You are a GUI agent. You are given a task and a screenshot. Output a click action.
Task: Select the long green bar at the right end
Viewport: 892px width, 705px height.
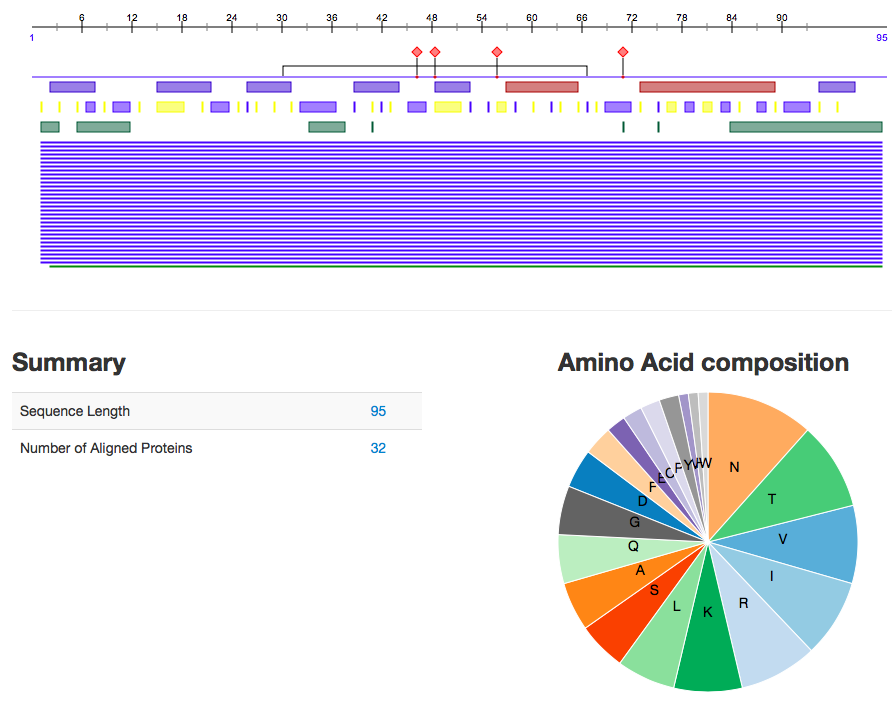click(x=805, y=127)
